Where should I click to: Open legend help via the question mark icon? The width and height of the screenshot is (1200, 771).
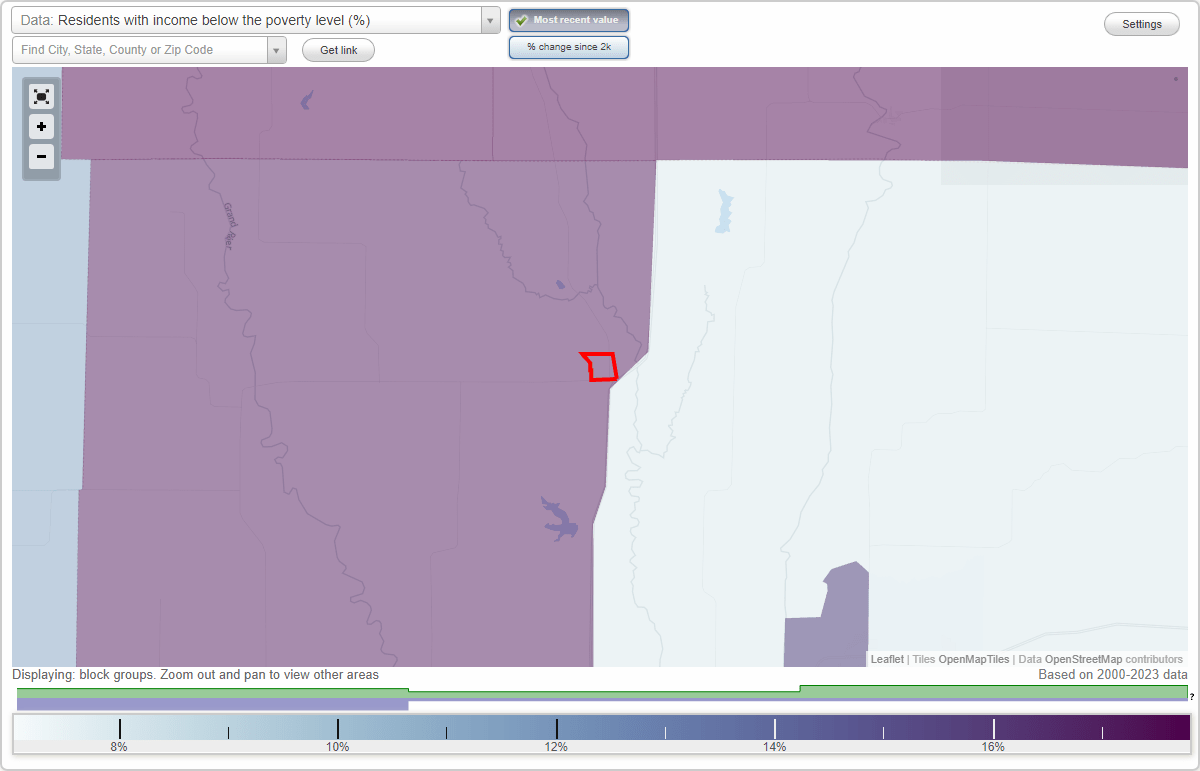(1192, 697)
